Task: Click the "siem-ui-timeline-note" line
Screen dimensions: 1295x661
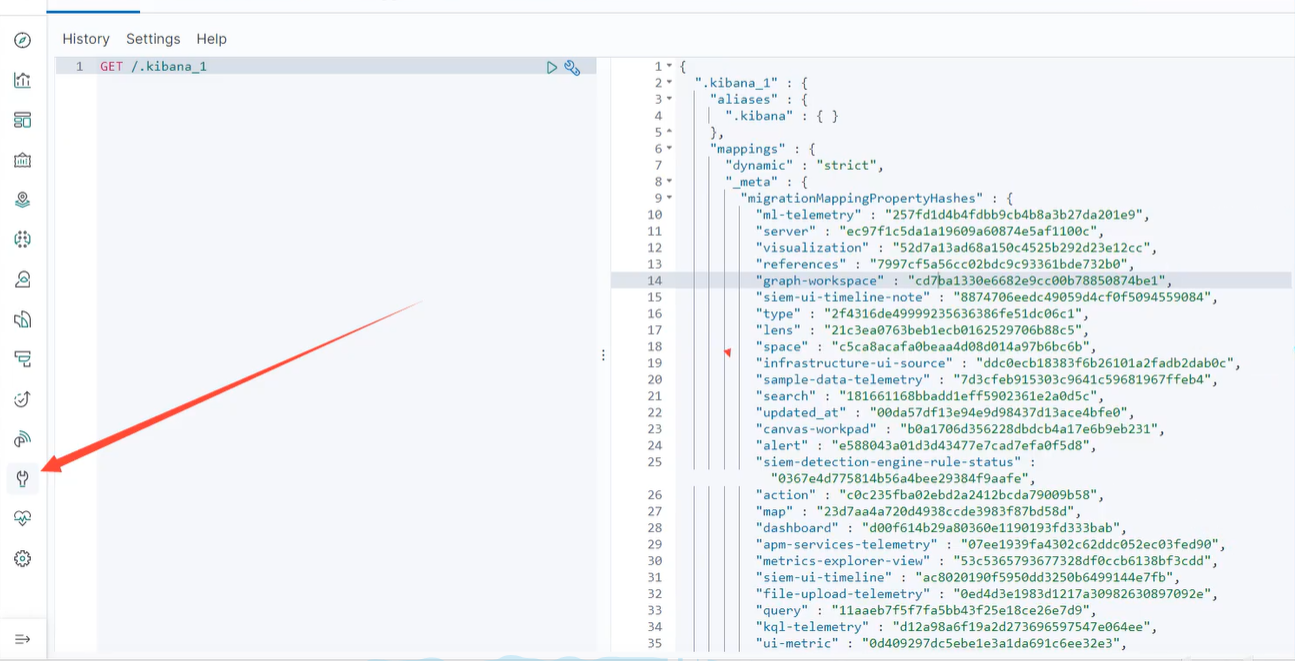Action: tap(985, 297)
